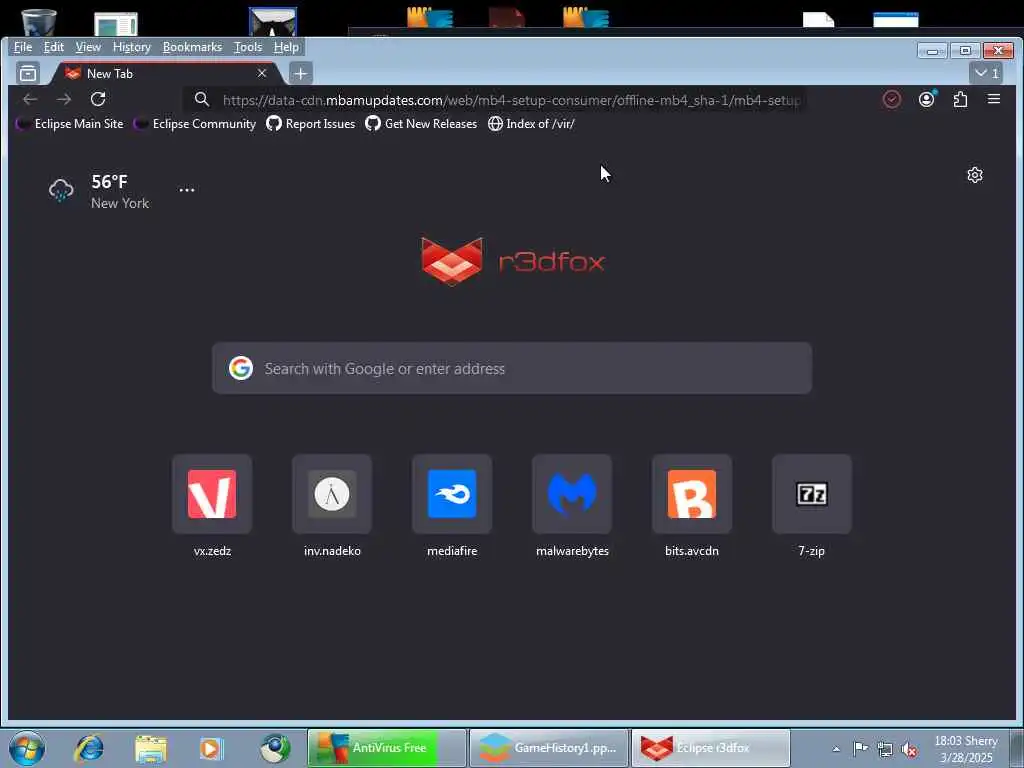1024x768 pixels.
Task: Open Index of /vir/ bookmark
Action: click(x=531, y=123)
